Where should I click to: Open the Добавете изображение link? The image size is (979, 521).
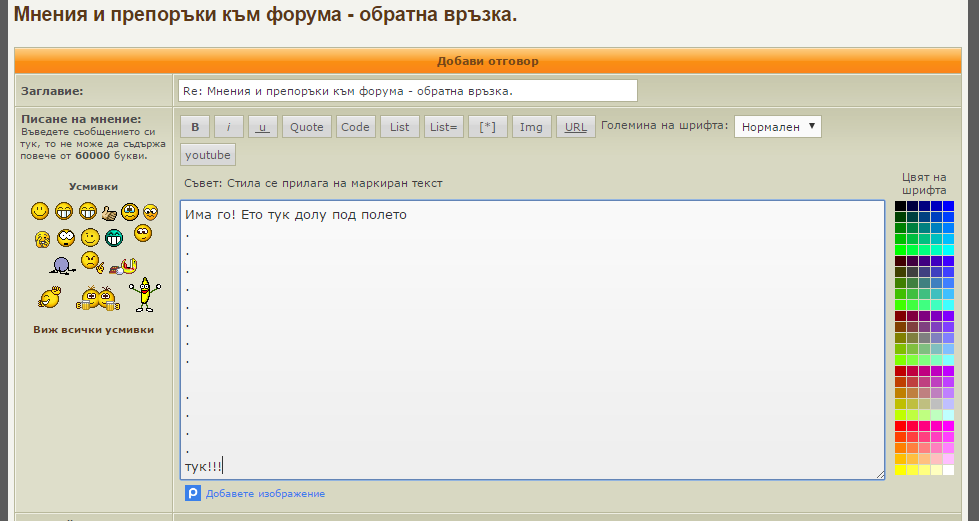[x=265, y=494]
